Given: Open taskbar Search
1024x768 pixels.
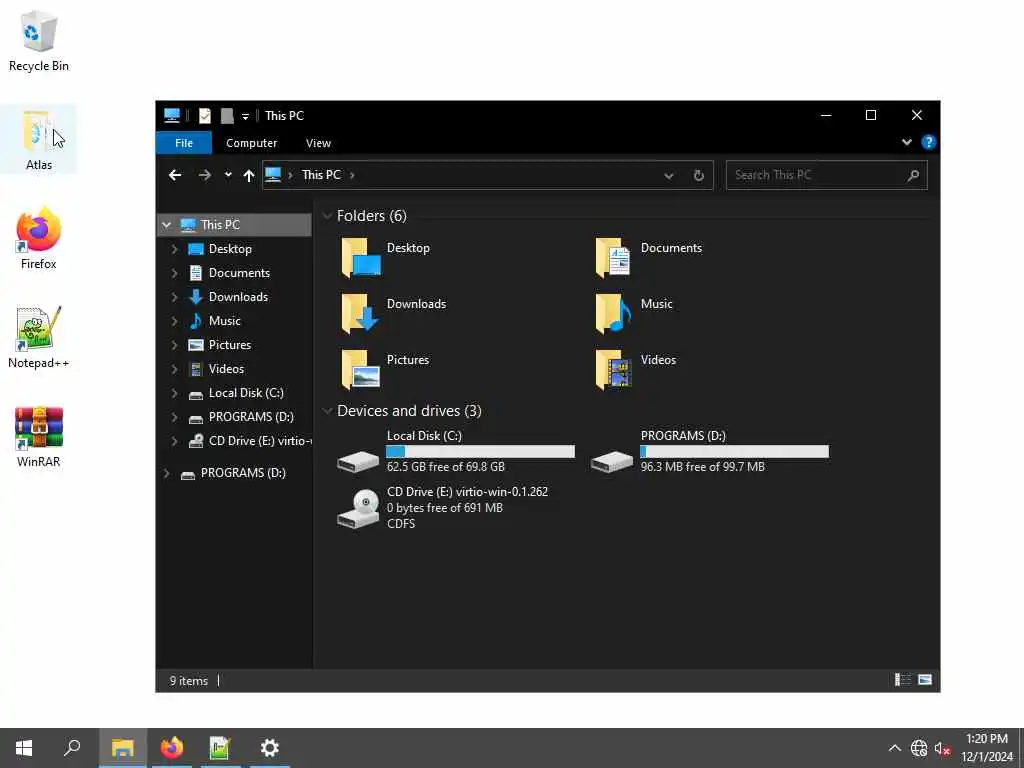Looking at the screenshot, I should tap(72, 748).
